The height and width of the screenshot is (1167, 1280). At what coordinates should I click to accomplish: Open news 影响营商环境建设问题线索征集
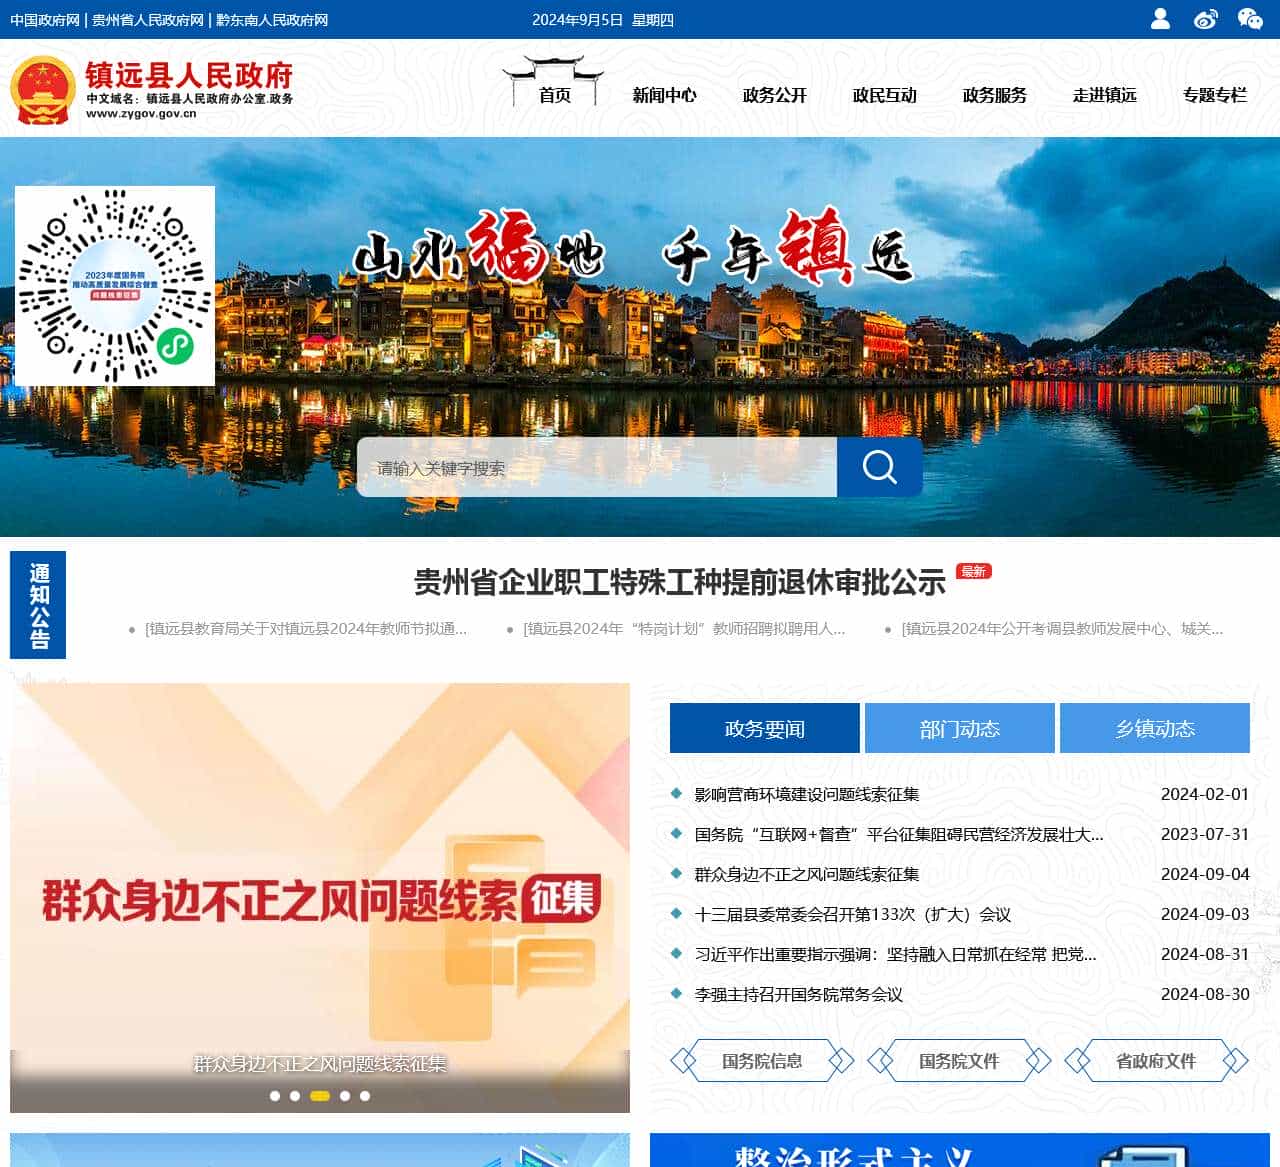[x=807, y=794]
